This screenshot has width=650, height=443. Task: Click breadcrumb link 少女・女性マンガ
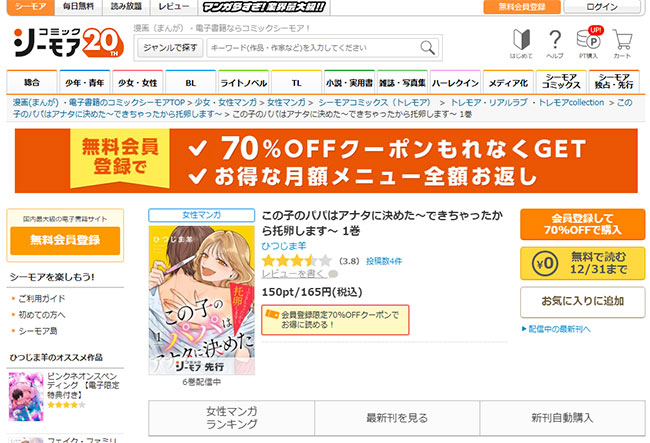pyautogui.click(x=226, y=102)
